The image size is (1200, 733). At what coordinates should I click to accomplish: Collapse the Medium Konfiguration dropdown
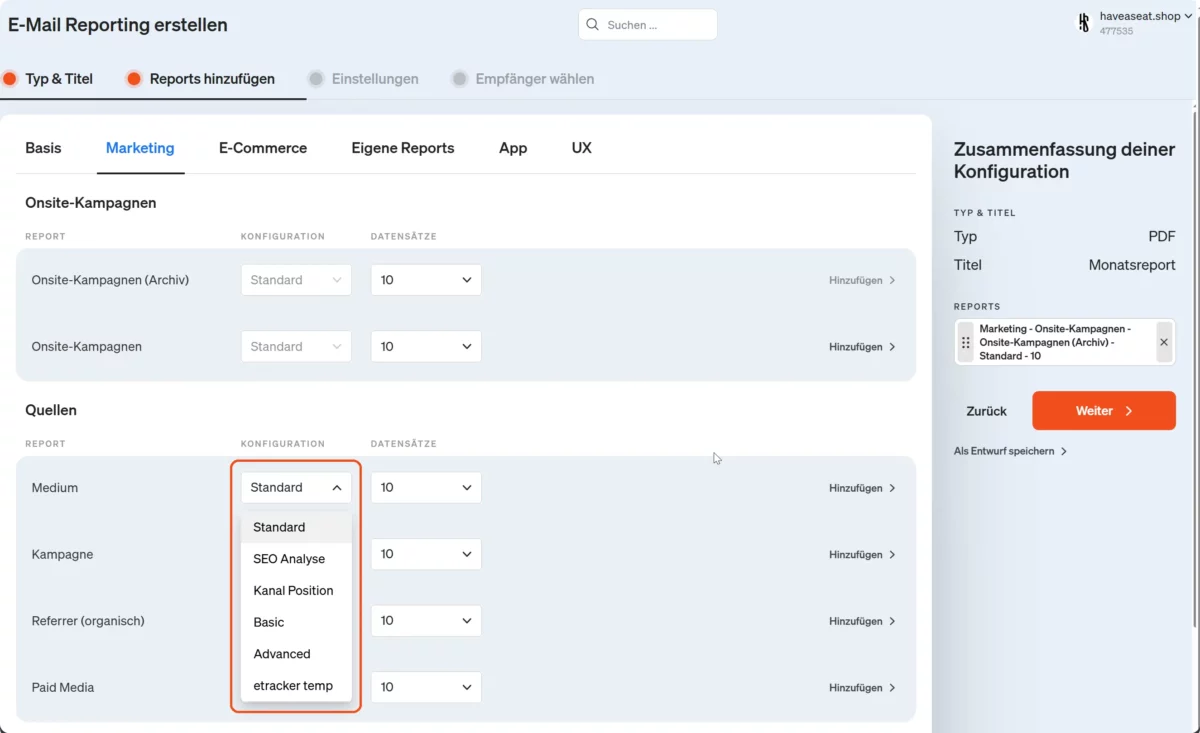[296, 488]
